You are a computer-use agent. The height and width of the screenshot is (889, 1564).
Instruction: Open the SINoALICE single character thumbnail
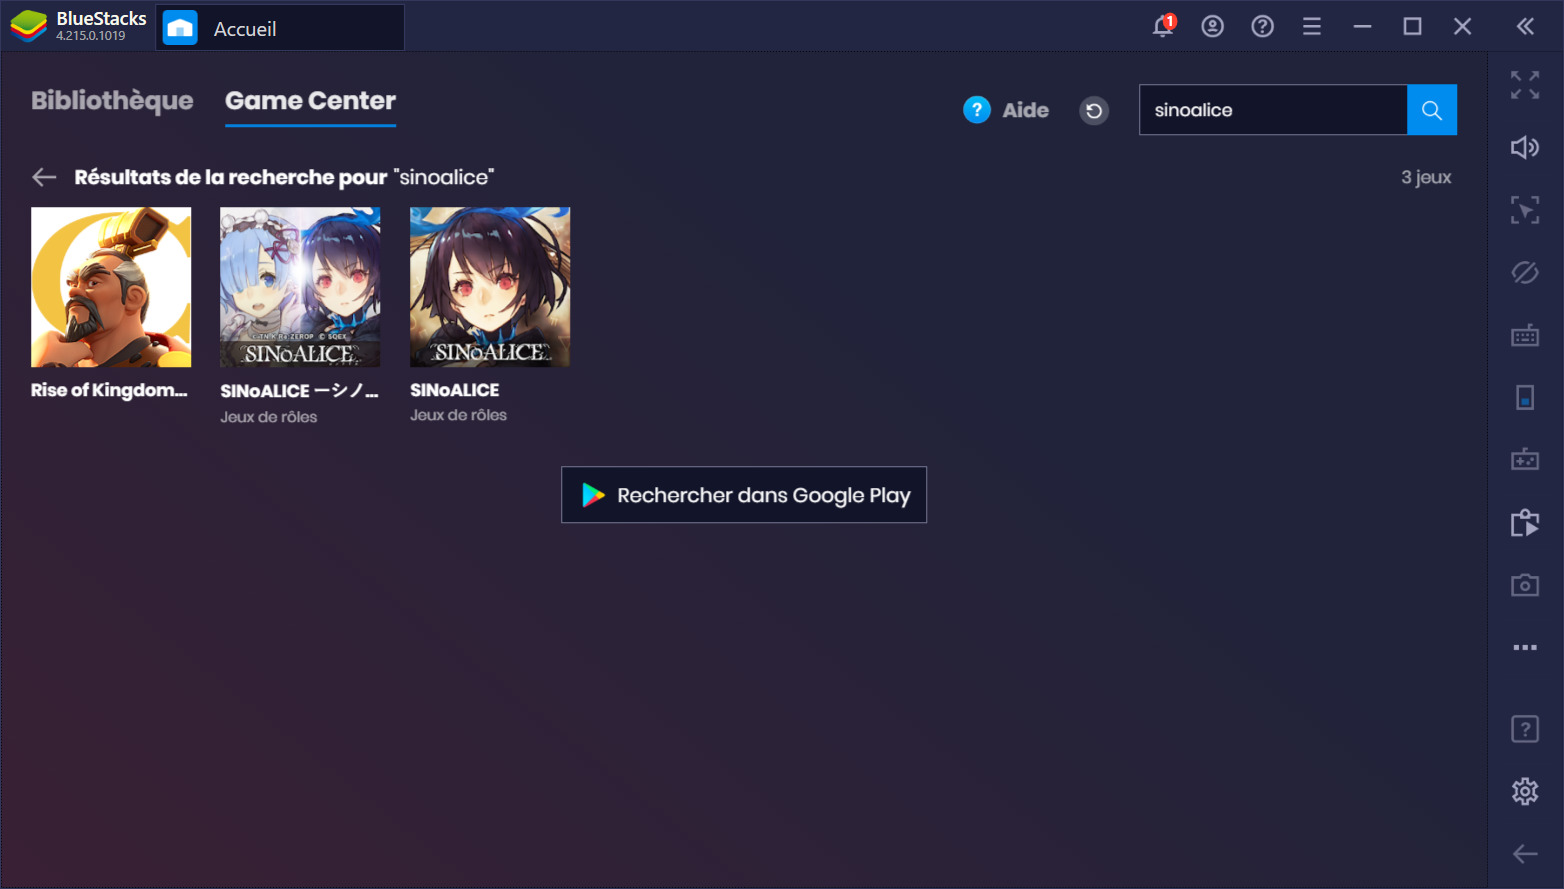coord(490,287)
